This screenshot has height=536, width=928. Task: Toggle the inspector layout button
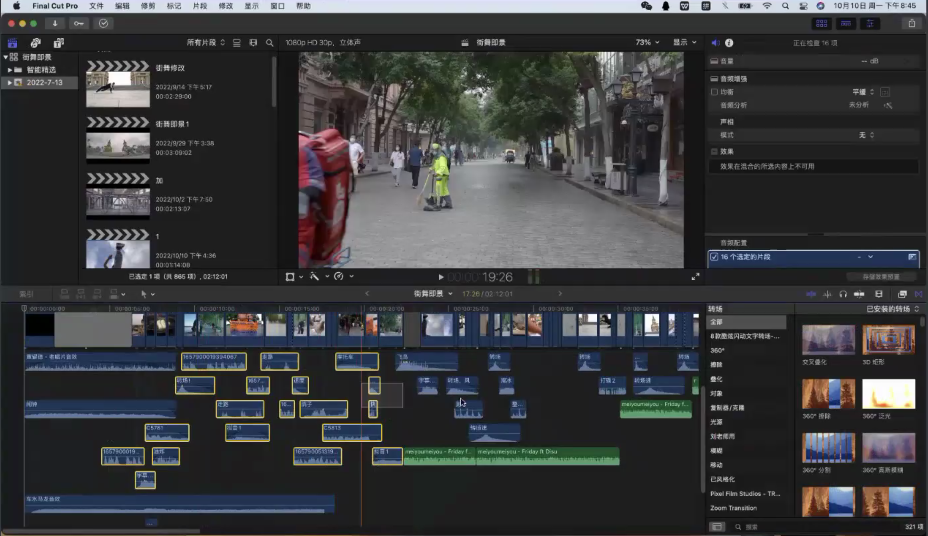click(870, 23)
